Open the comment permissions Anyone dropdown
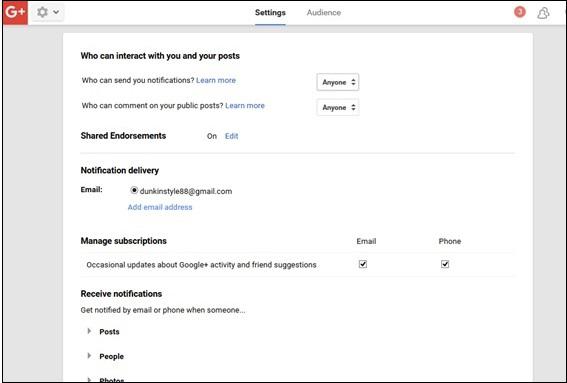 (338, 107)
